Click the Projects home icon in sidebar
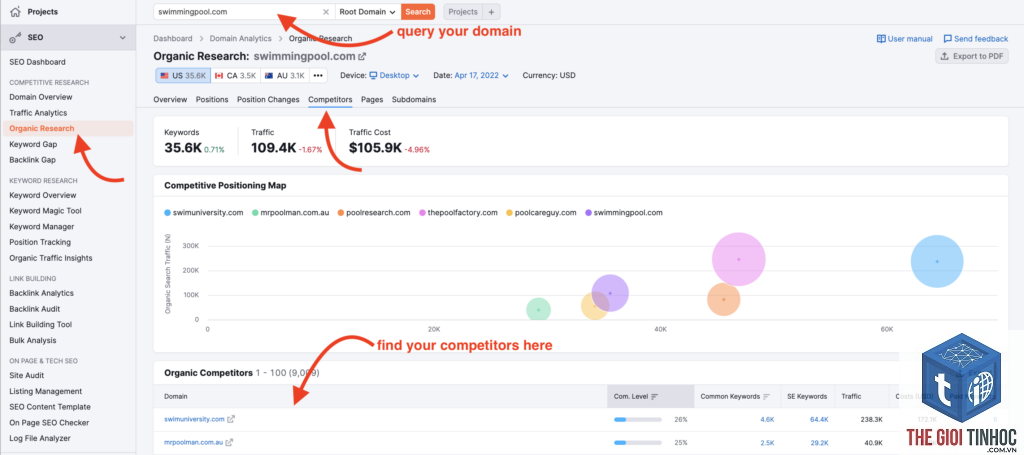The image size is (1024, 455). (x=16, y=12)
